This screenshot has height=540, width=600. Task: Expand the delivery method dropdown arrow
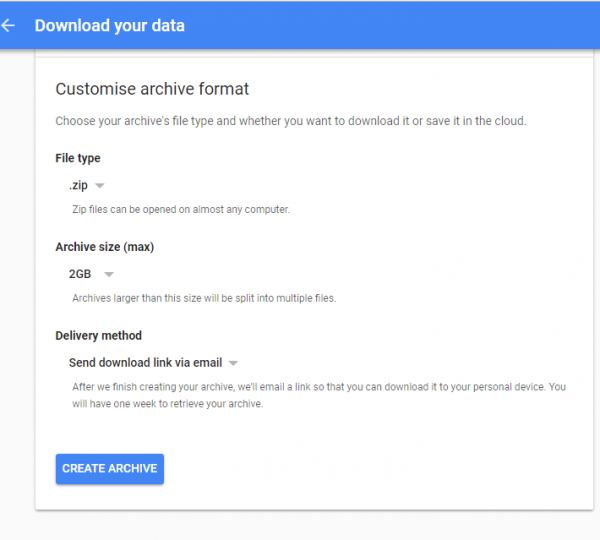[x=233, y=362]
